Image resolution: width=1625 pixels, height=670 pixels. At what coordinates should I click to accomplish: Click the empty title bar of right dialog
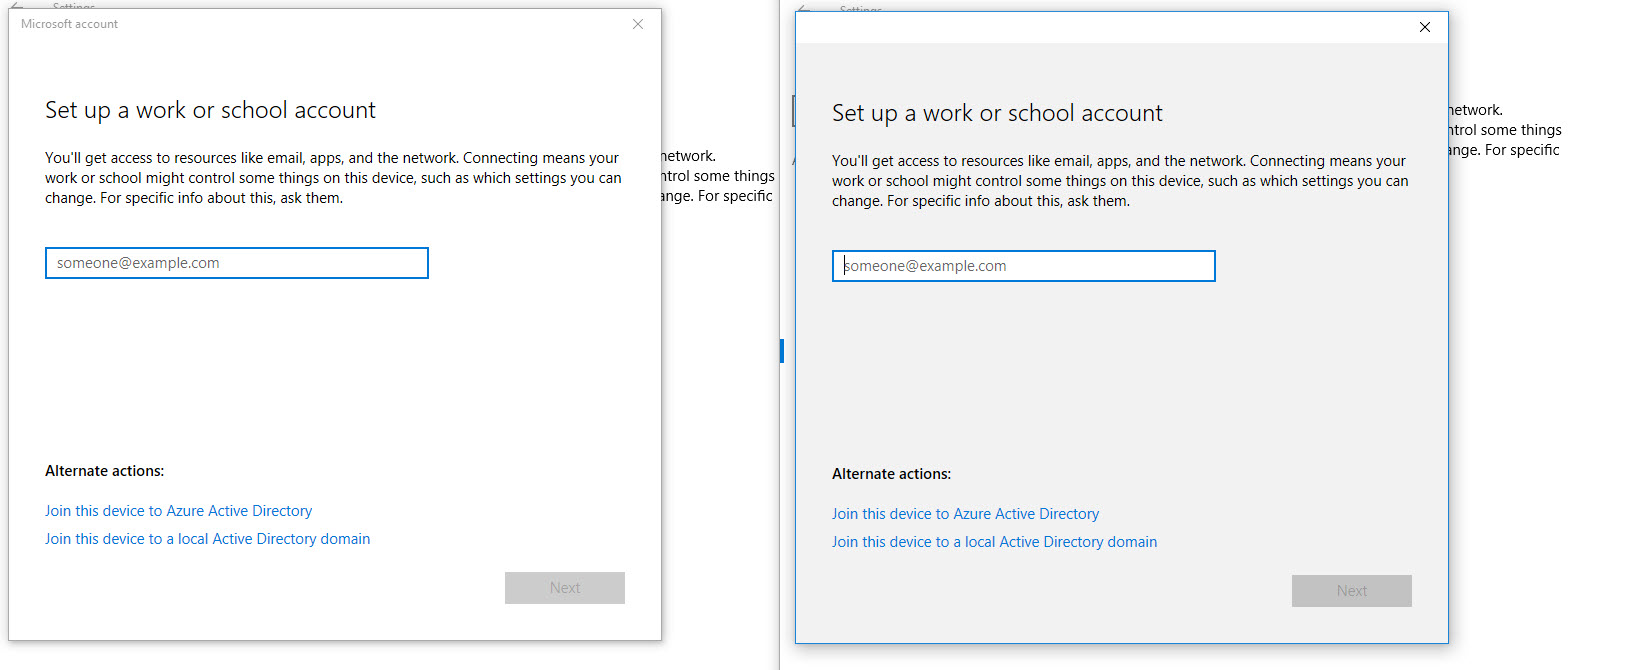click(x=1100, y=27)
